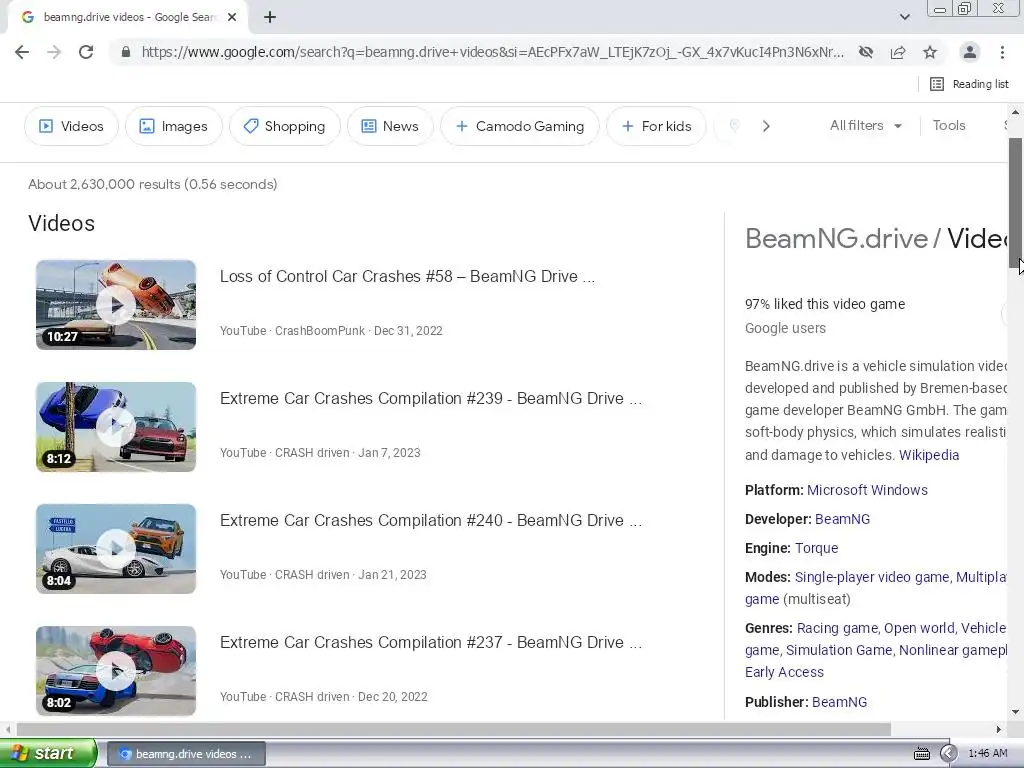Add Camodo Gaming to the search

[x=520, y=126]
